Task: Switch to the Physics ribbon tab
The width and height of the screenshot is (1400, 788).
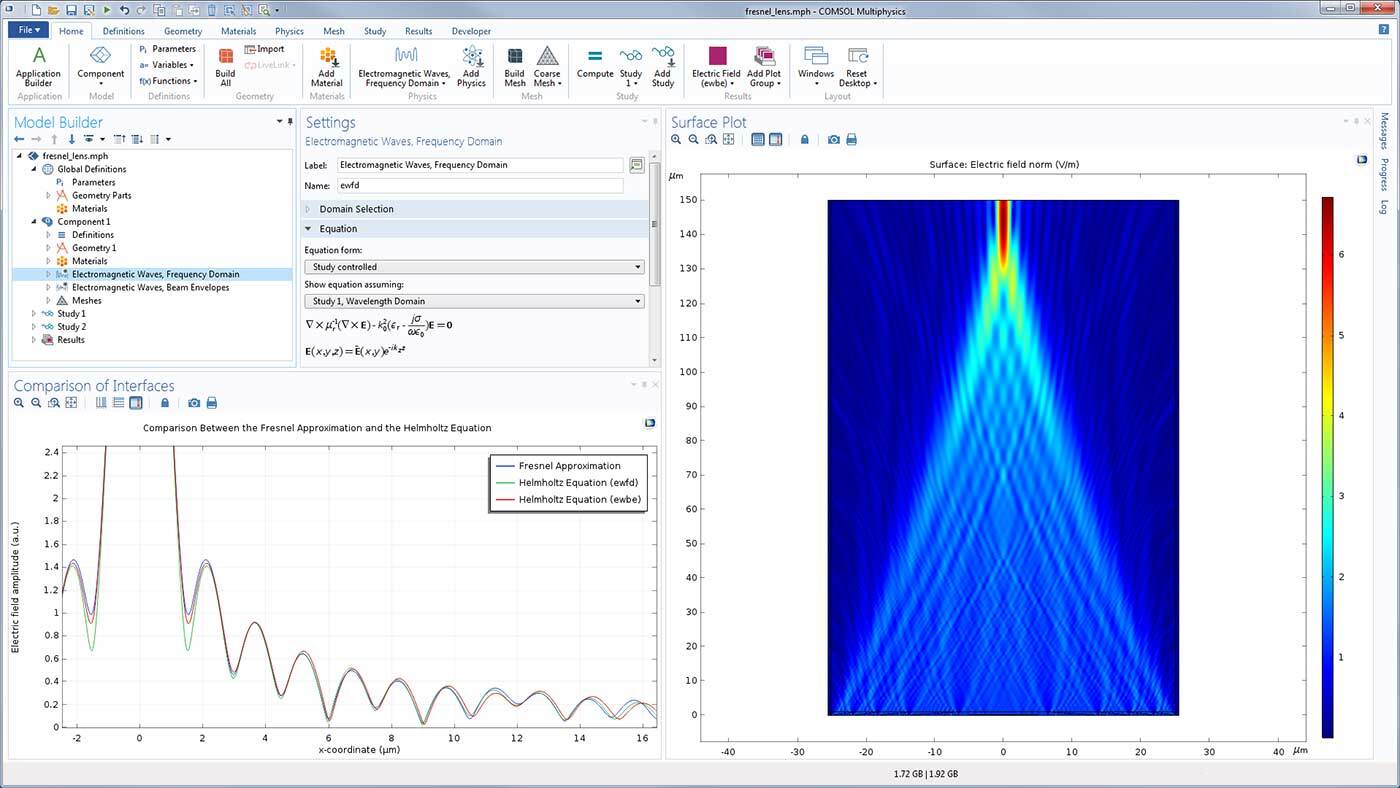Action: tap(288, 31)
